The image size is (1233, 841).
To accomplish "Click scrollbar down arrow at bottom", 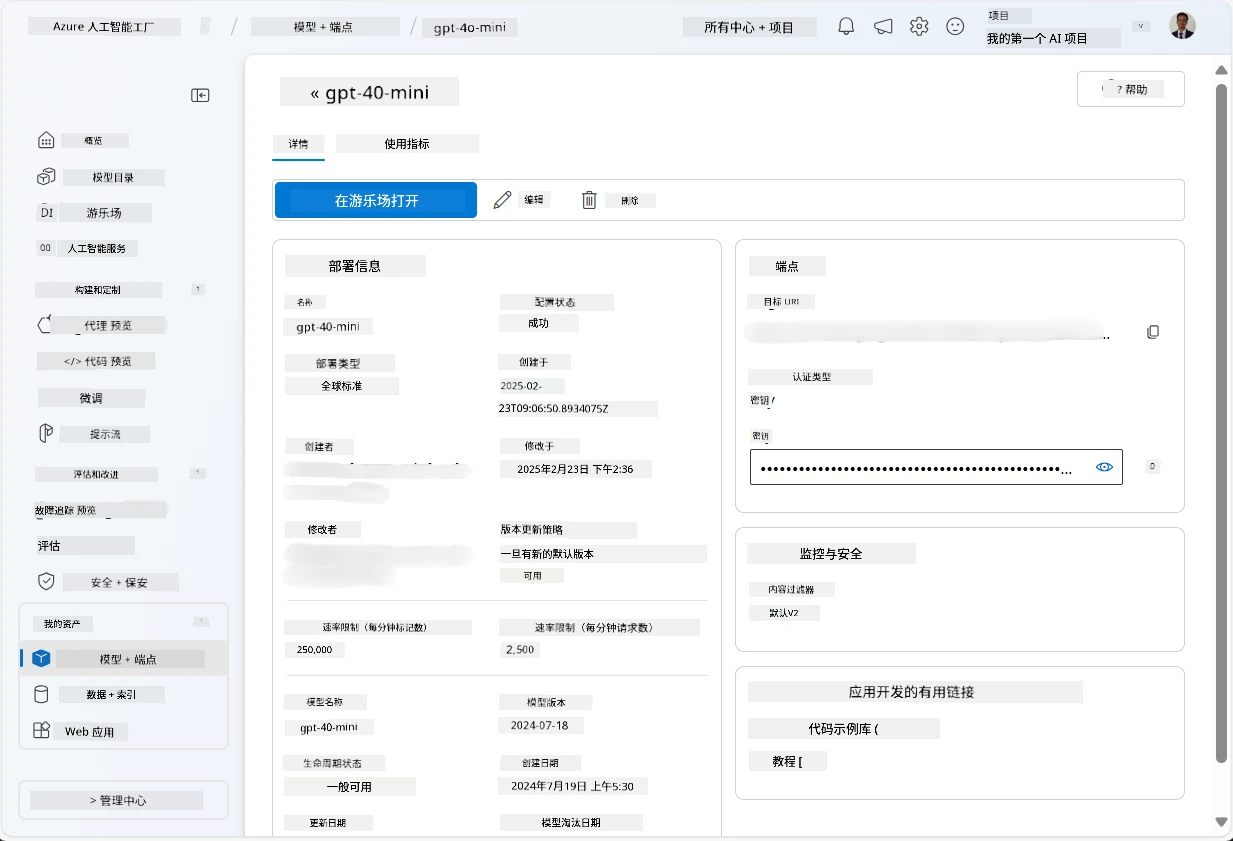I will 1221,822.
